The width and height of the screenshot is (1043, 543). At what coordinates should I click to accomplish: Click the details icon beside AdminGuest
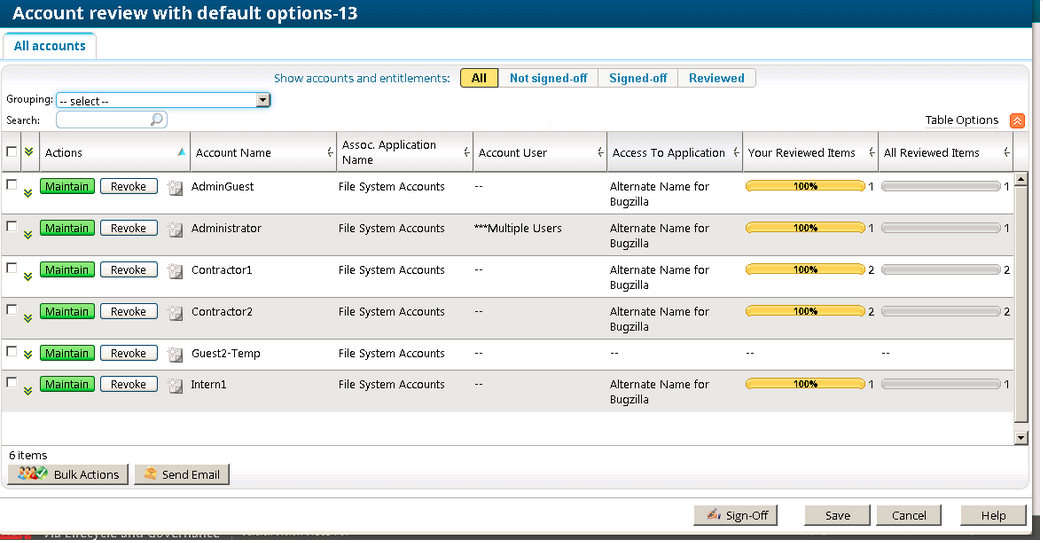[175, 187]
